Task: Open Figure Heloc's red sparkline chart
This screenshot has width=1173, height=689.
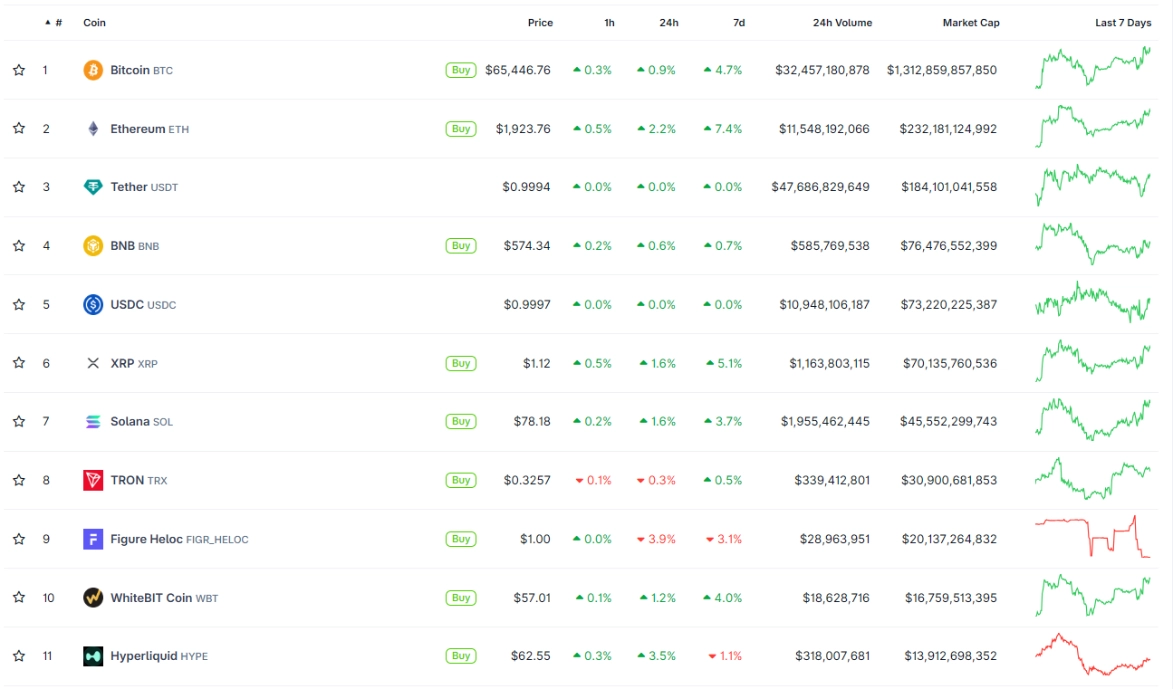Action: click(1093, 536)
